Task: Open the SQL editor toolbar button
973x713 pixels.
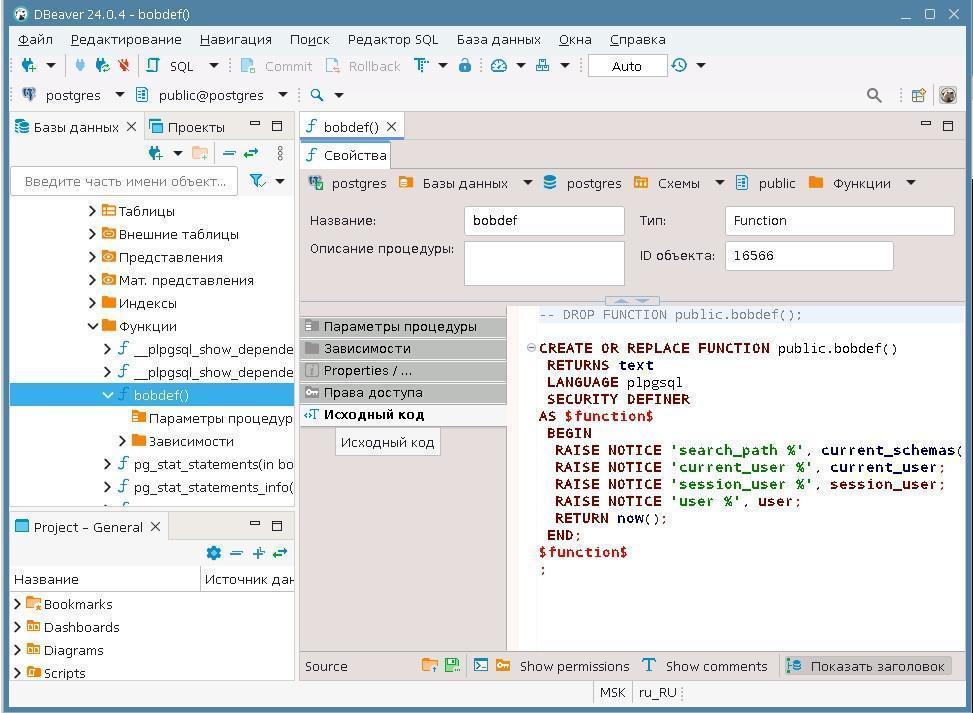Action: (x=170, y=66)
